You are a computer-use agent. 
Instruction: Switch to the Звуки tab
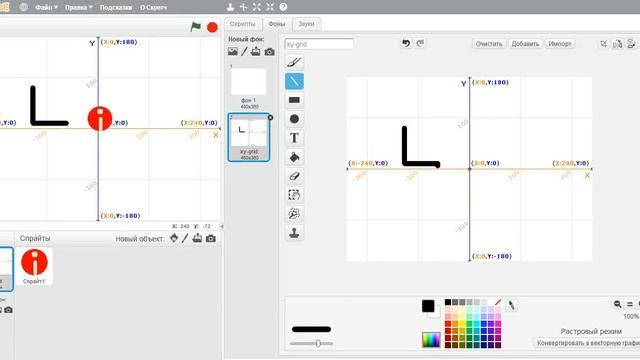[306, 24]
